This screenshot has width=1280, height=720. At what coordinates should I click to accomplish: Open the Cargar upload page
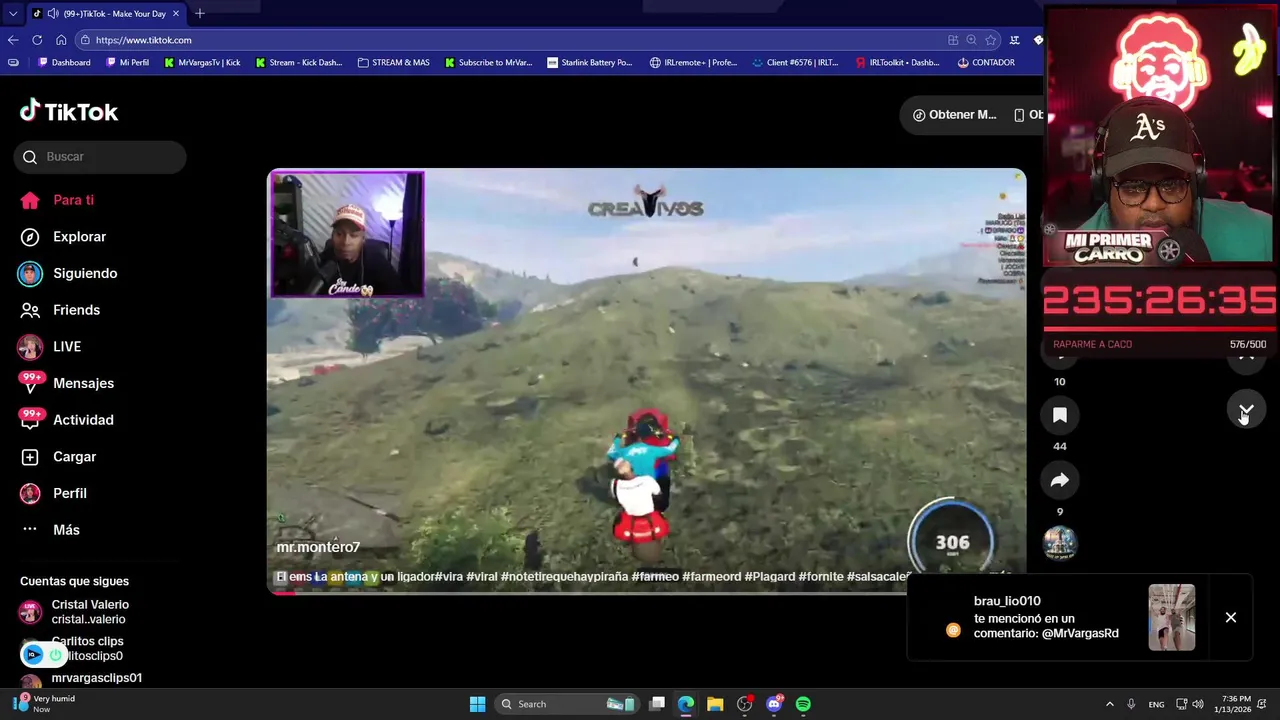[58, 457]
